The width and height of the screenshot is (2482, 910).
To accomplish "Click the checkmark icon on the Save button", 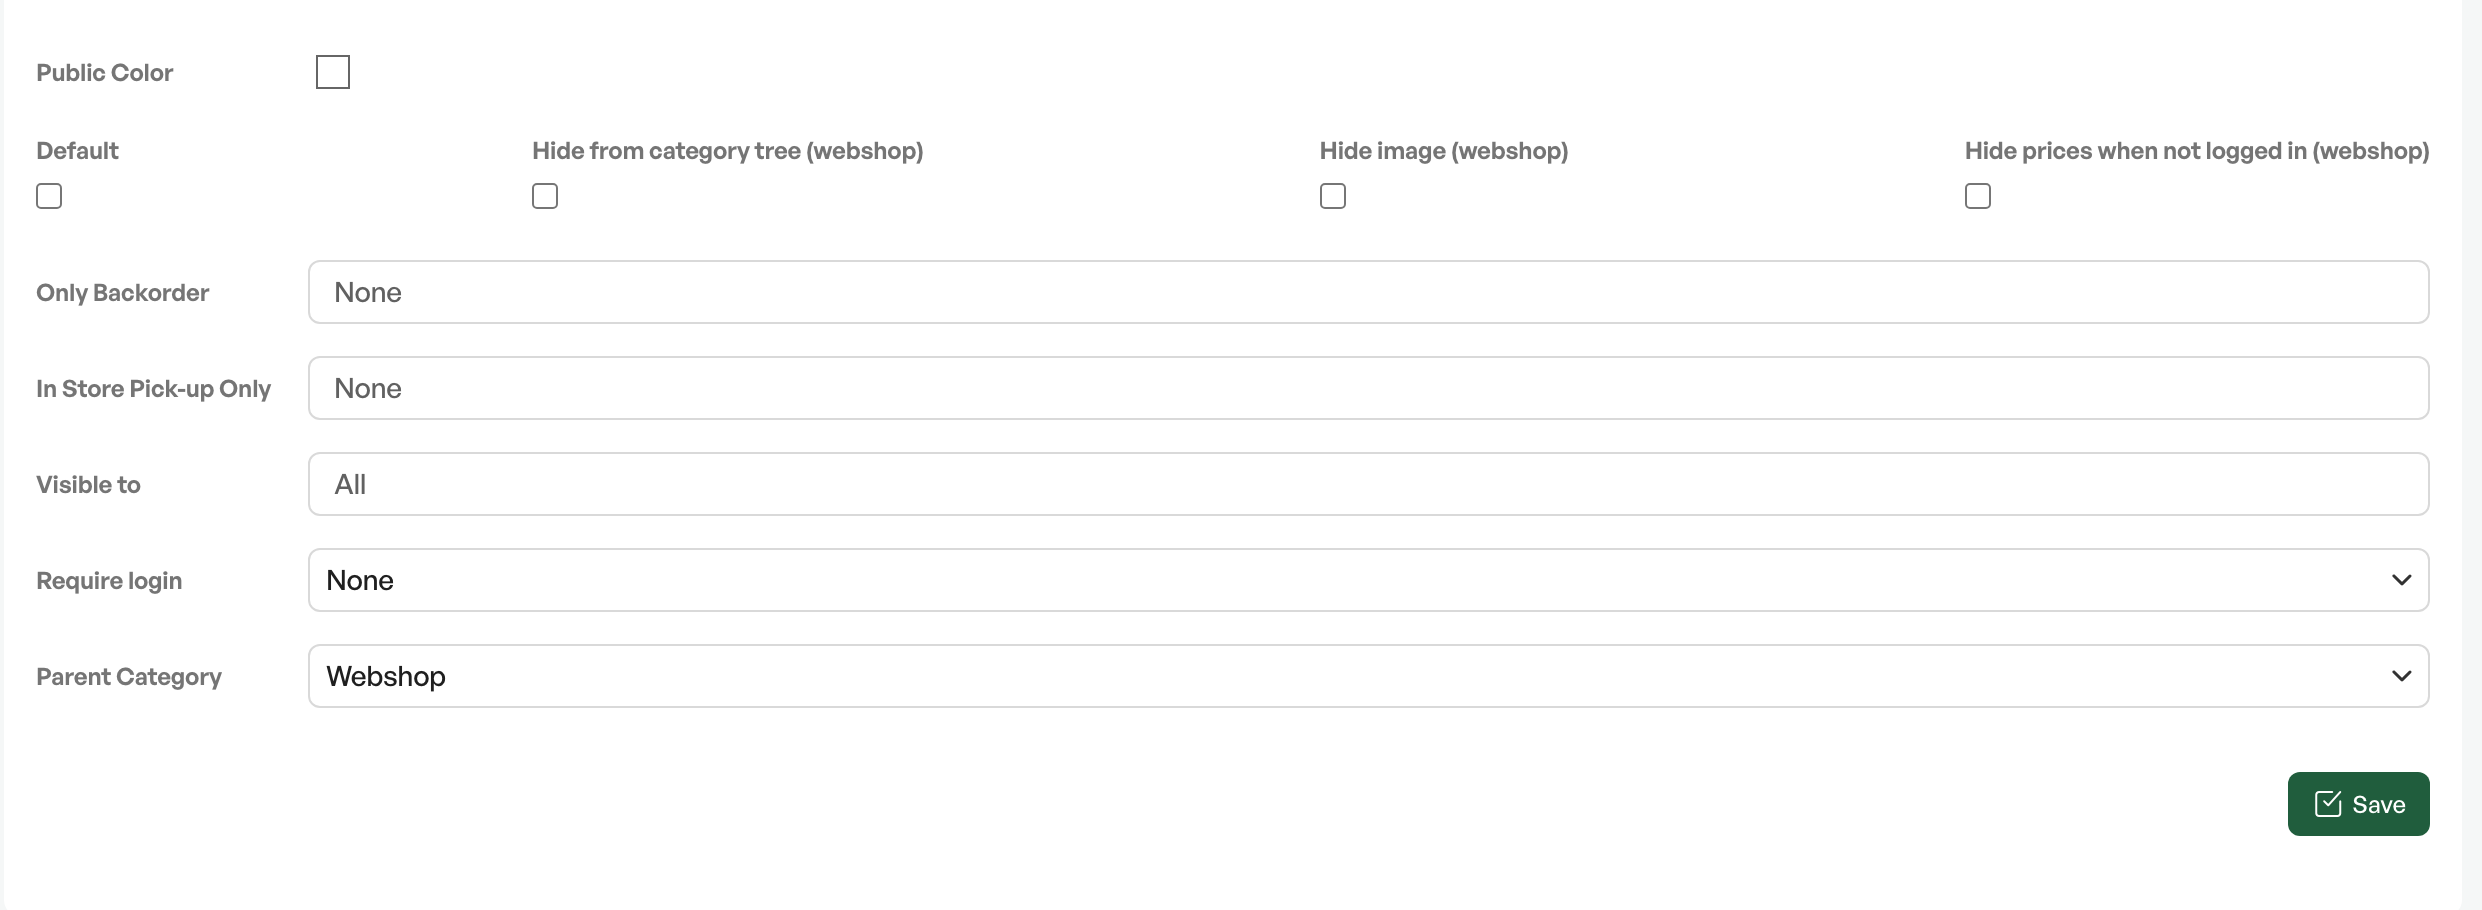I will [x=2328, y=804].
